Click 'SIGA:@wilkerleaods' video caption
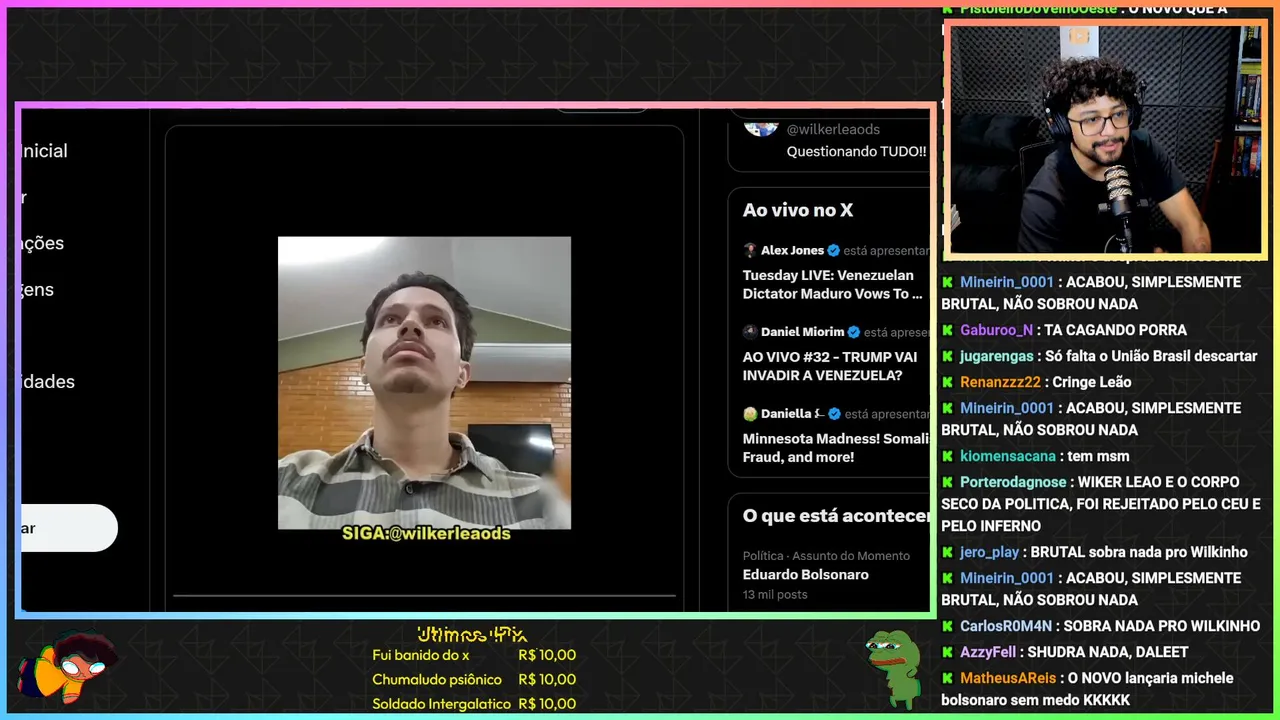 click(426, 534)
